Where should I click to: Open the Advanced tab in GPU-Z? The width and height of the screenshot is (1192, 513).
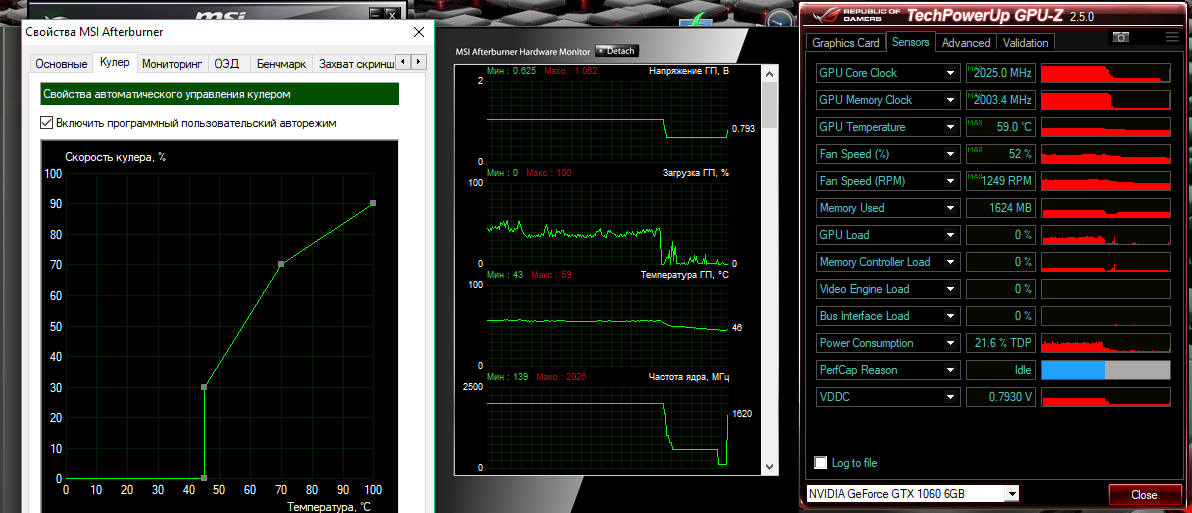[965, 43]
